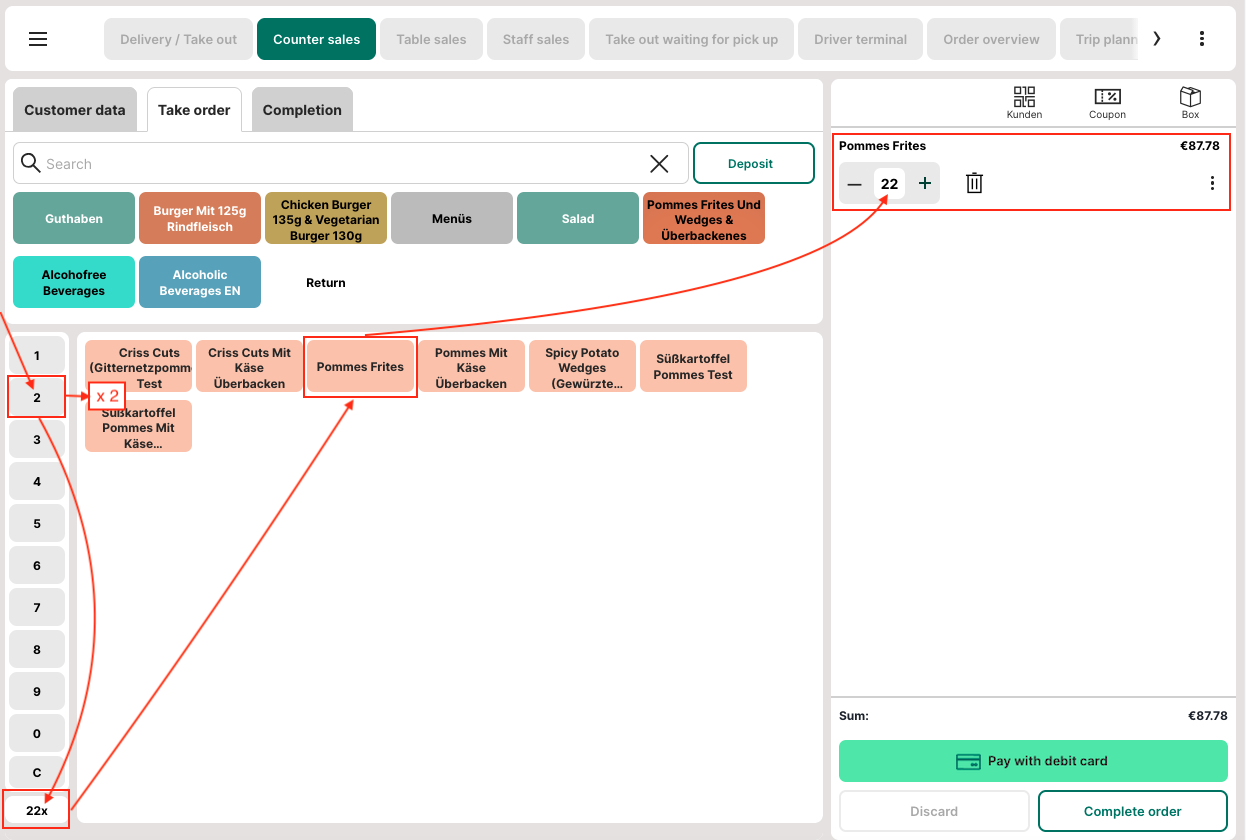This screenshot has width=1246, height=840.
Task: Click the Coupon icon
Action: click(1107, 102)
